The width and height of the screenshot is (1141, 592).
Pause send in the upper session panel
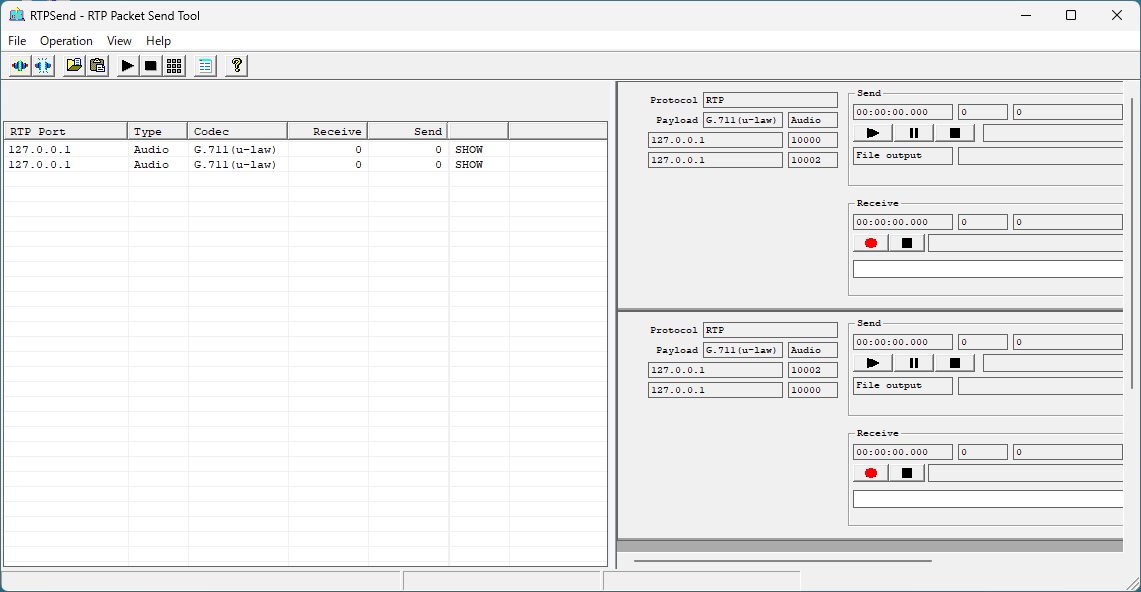913,133
